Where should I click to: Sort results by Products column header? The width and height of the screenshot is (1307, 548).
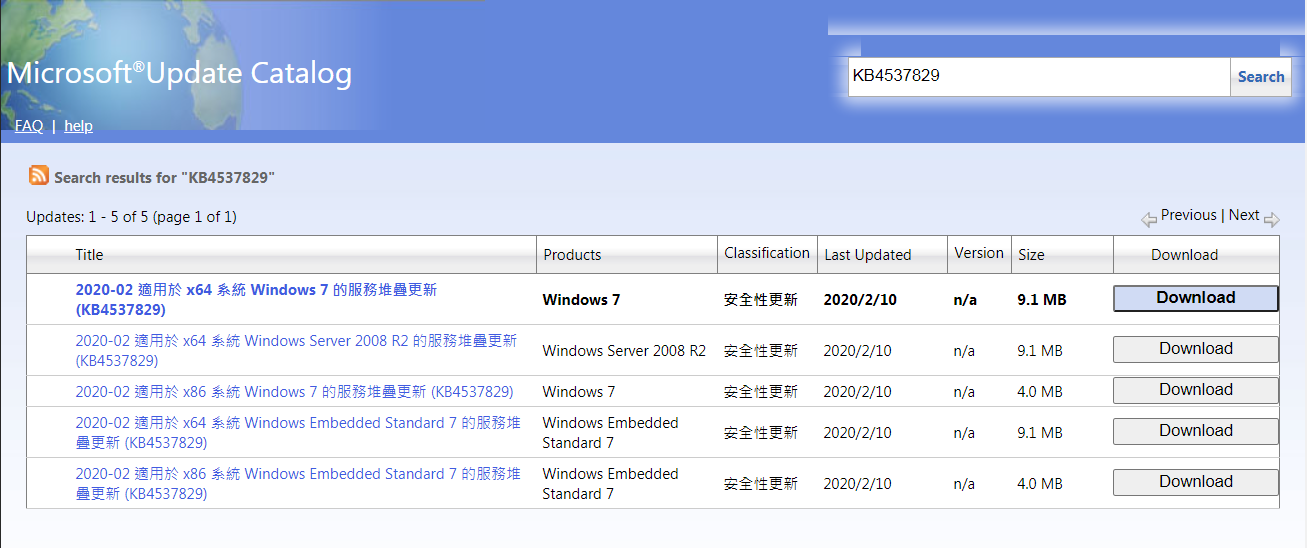(572, 255)
